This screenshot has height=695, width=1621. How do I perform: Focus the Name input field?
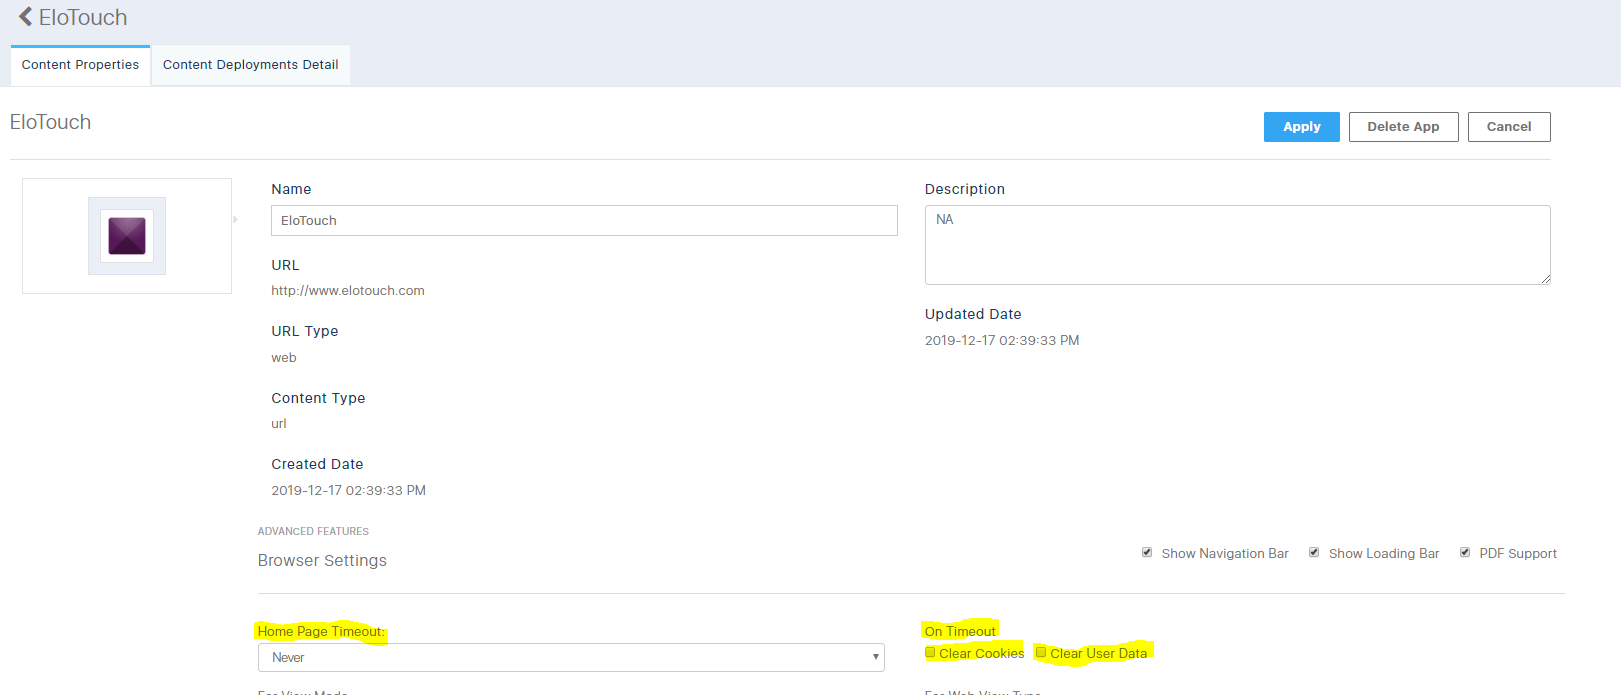click(584, 221)
